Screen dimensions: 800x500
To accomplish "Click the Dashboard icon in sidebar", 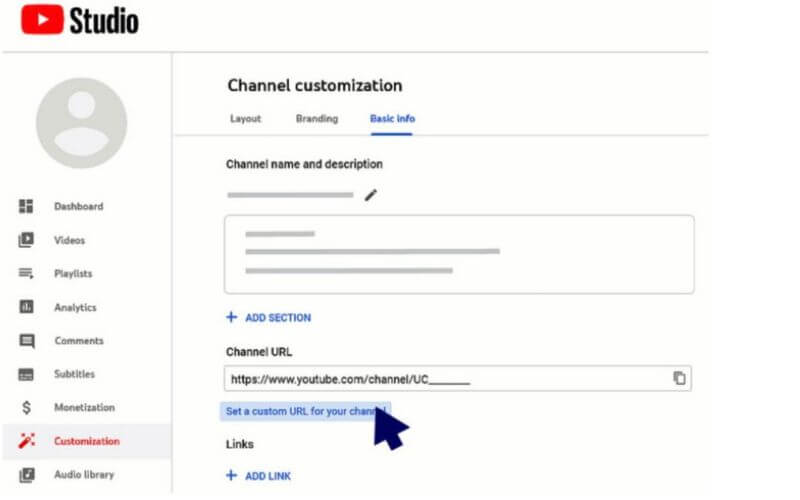I will (x=27, y=207).
